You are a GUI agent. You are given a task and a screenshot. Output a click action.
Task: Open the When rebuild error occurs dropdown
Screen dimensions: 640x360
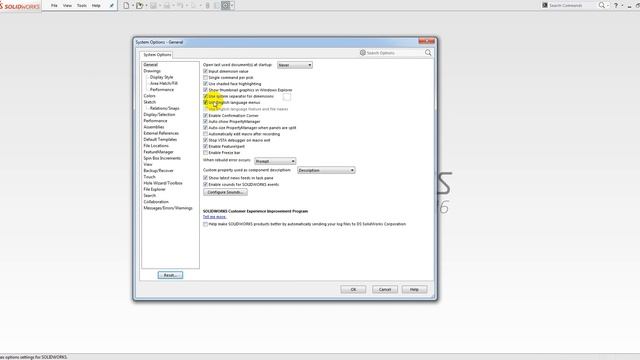click(275, 161)
